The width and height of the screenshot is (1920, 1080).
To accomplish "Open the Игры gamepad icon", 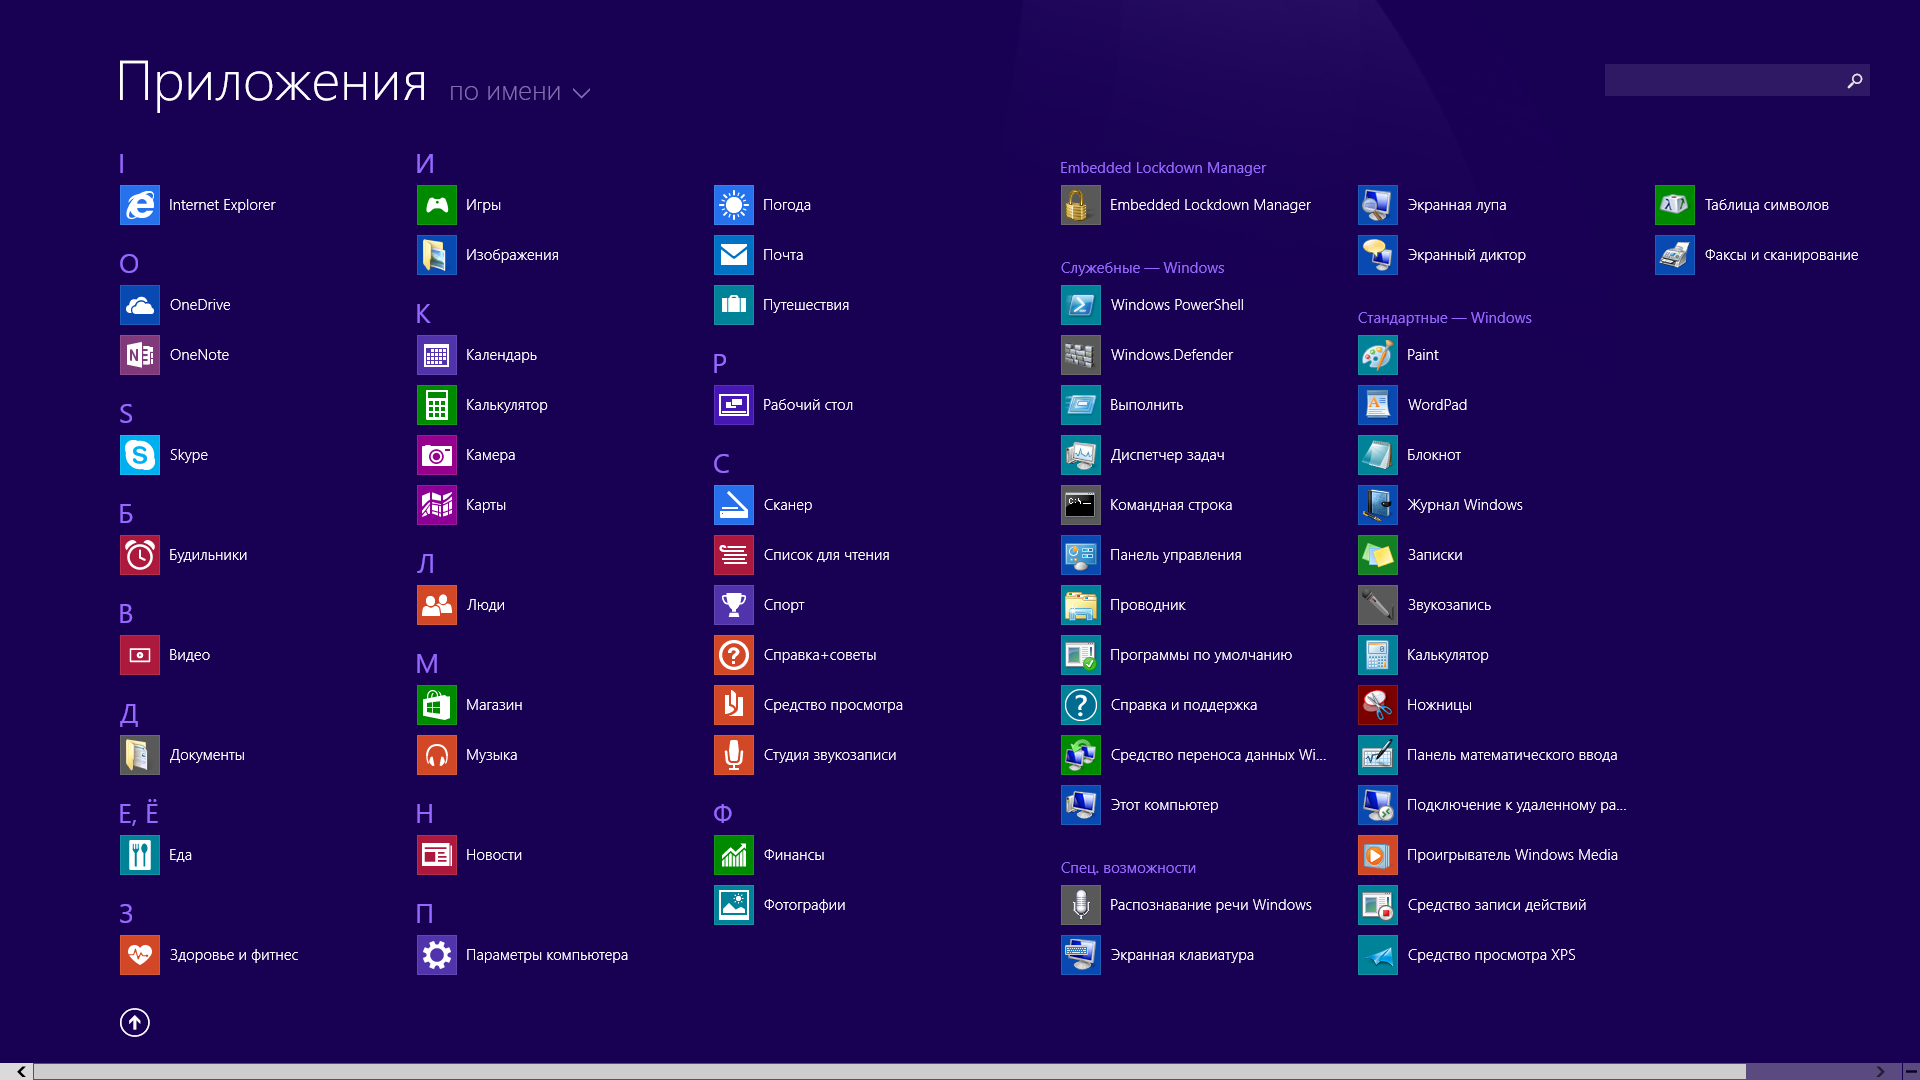I will point(437,205).
